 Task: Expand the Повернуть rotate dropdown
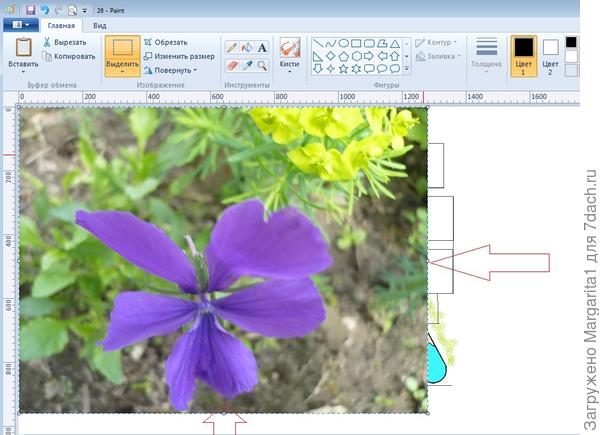(x=171, y=70)
